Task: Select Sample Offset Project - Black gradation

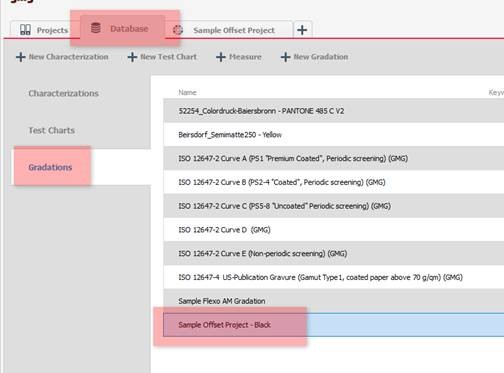Action: [334, 325]
